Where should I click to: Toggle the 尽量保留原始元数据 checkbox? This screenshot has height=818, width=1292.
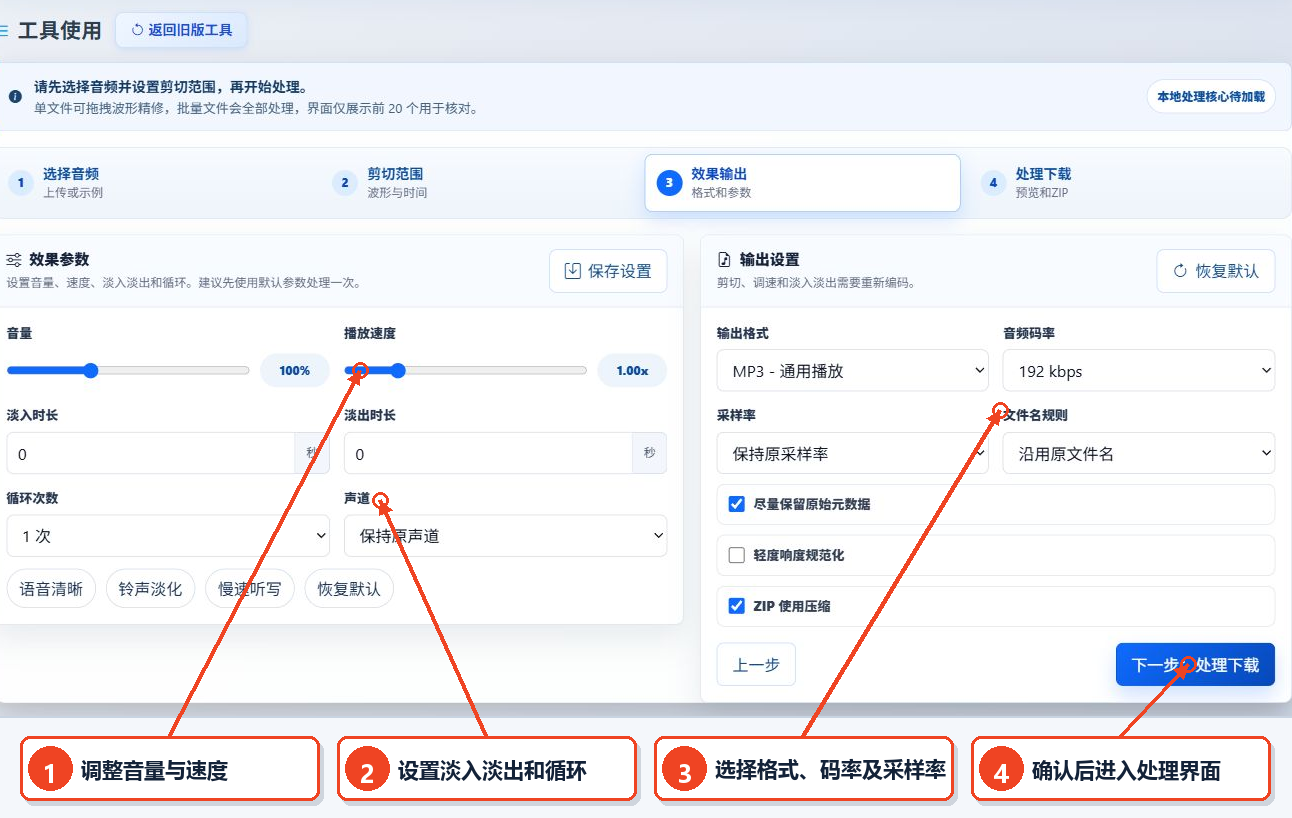[x=737, y=504]
